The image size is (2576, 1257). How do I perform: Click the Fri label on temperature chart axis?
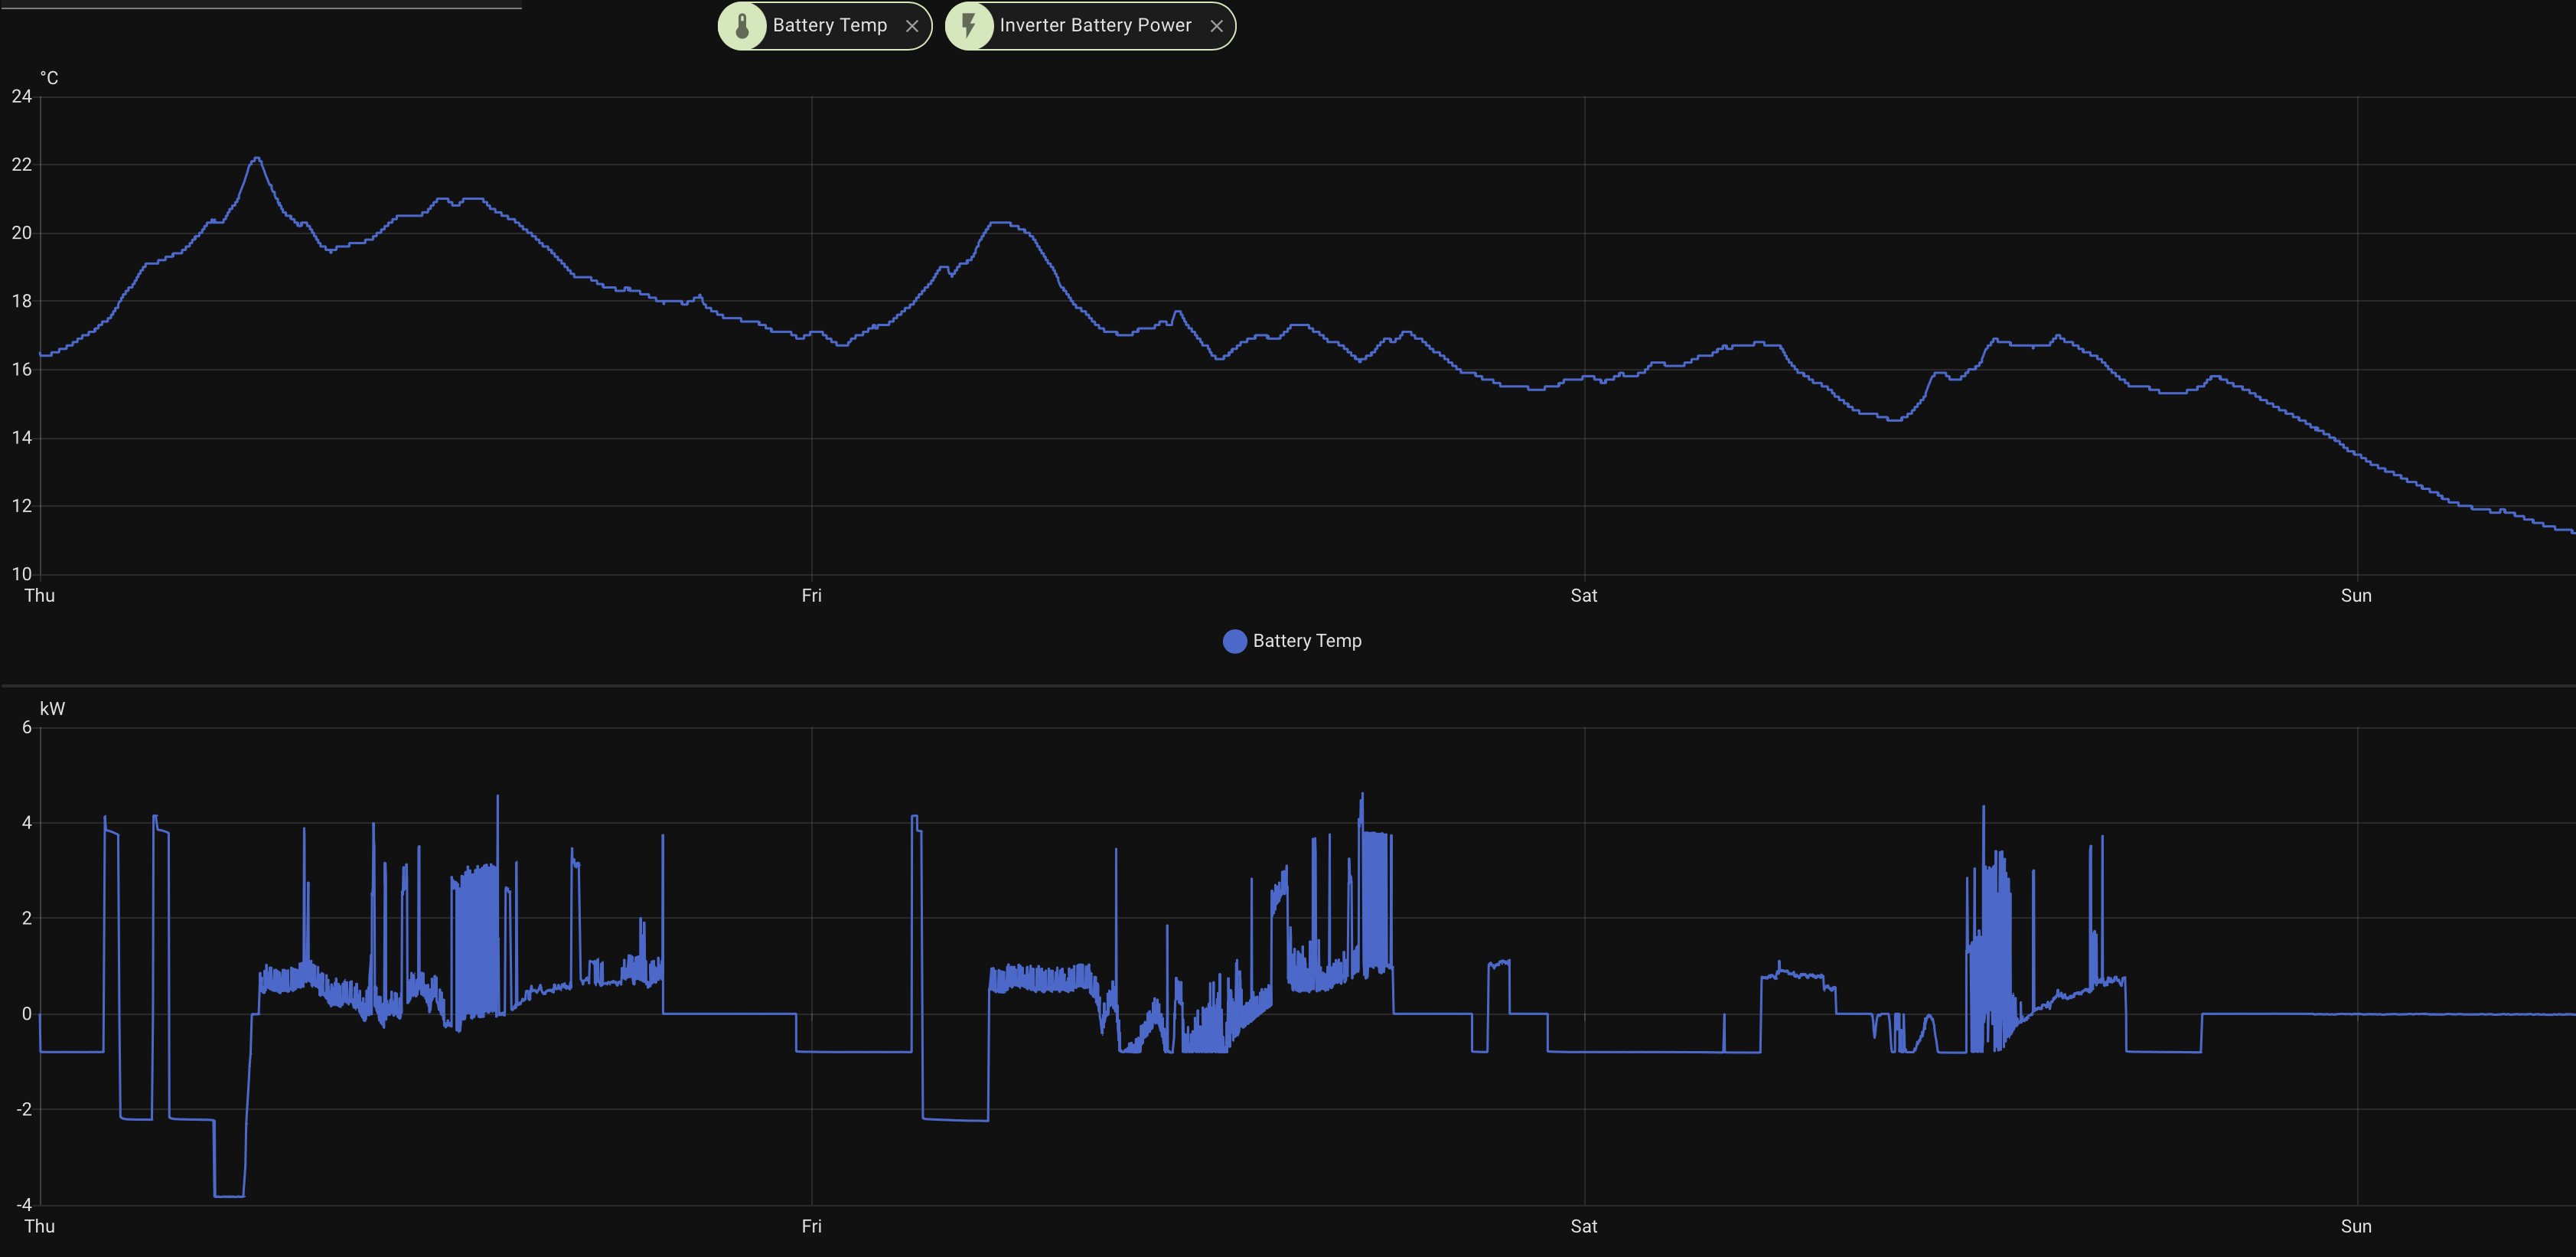click(x=811, y=596)
